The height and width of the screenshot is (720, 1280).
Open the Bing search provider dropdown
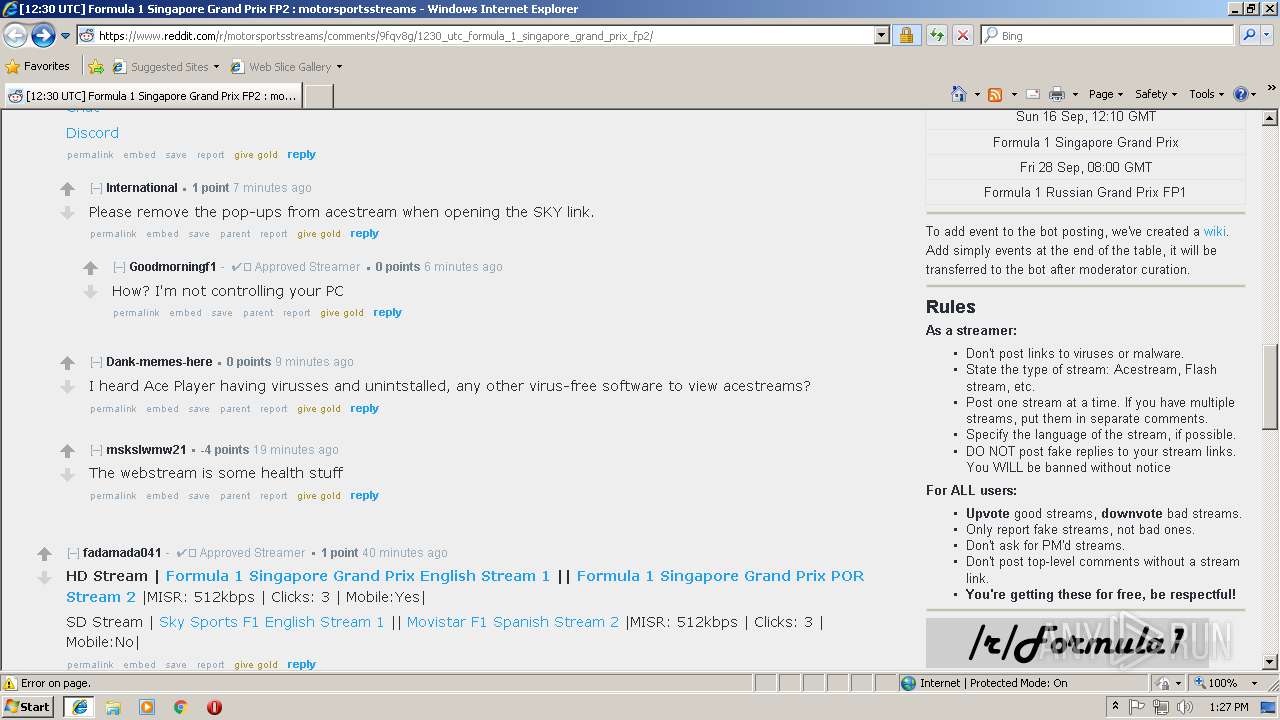pos(1267,35)
